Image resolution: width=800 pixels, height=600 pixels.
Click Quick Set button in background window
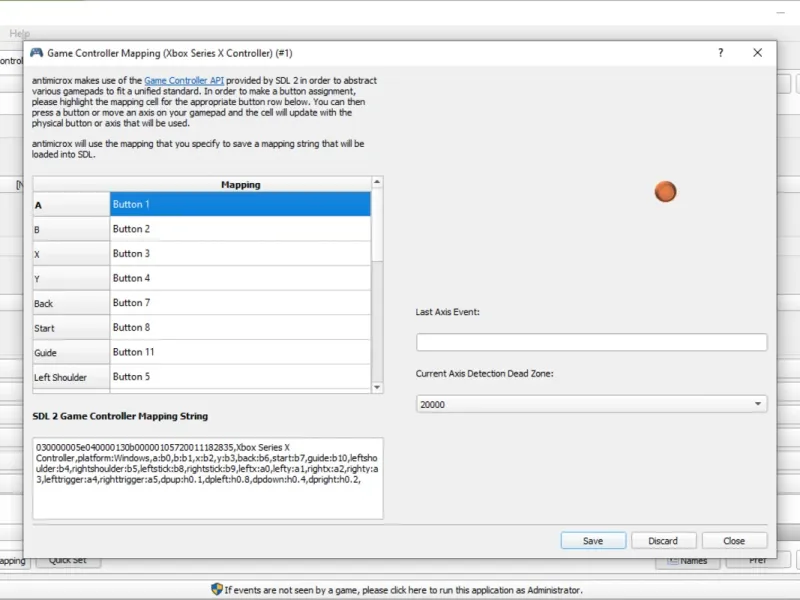point(68,561)
